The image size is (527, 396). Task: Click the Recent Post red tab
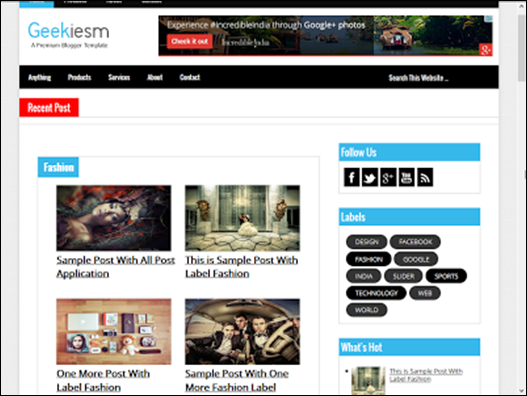pyautogui.click(x=49, y=108)
